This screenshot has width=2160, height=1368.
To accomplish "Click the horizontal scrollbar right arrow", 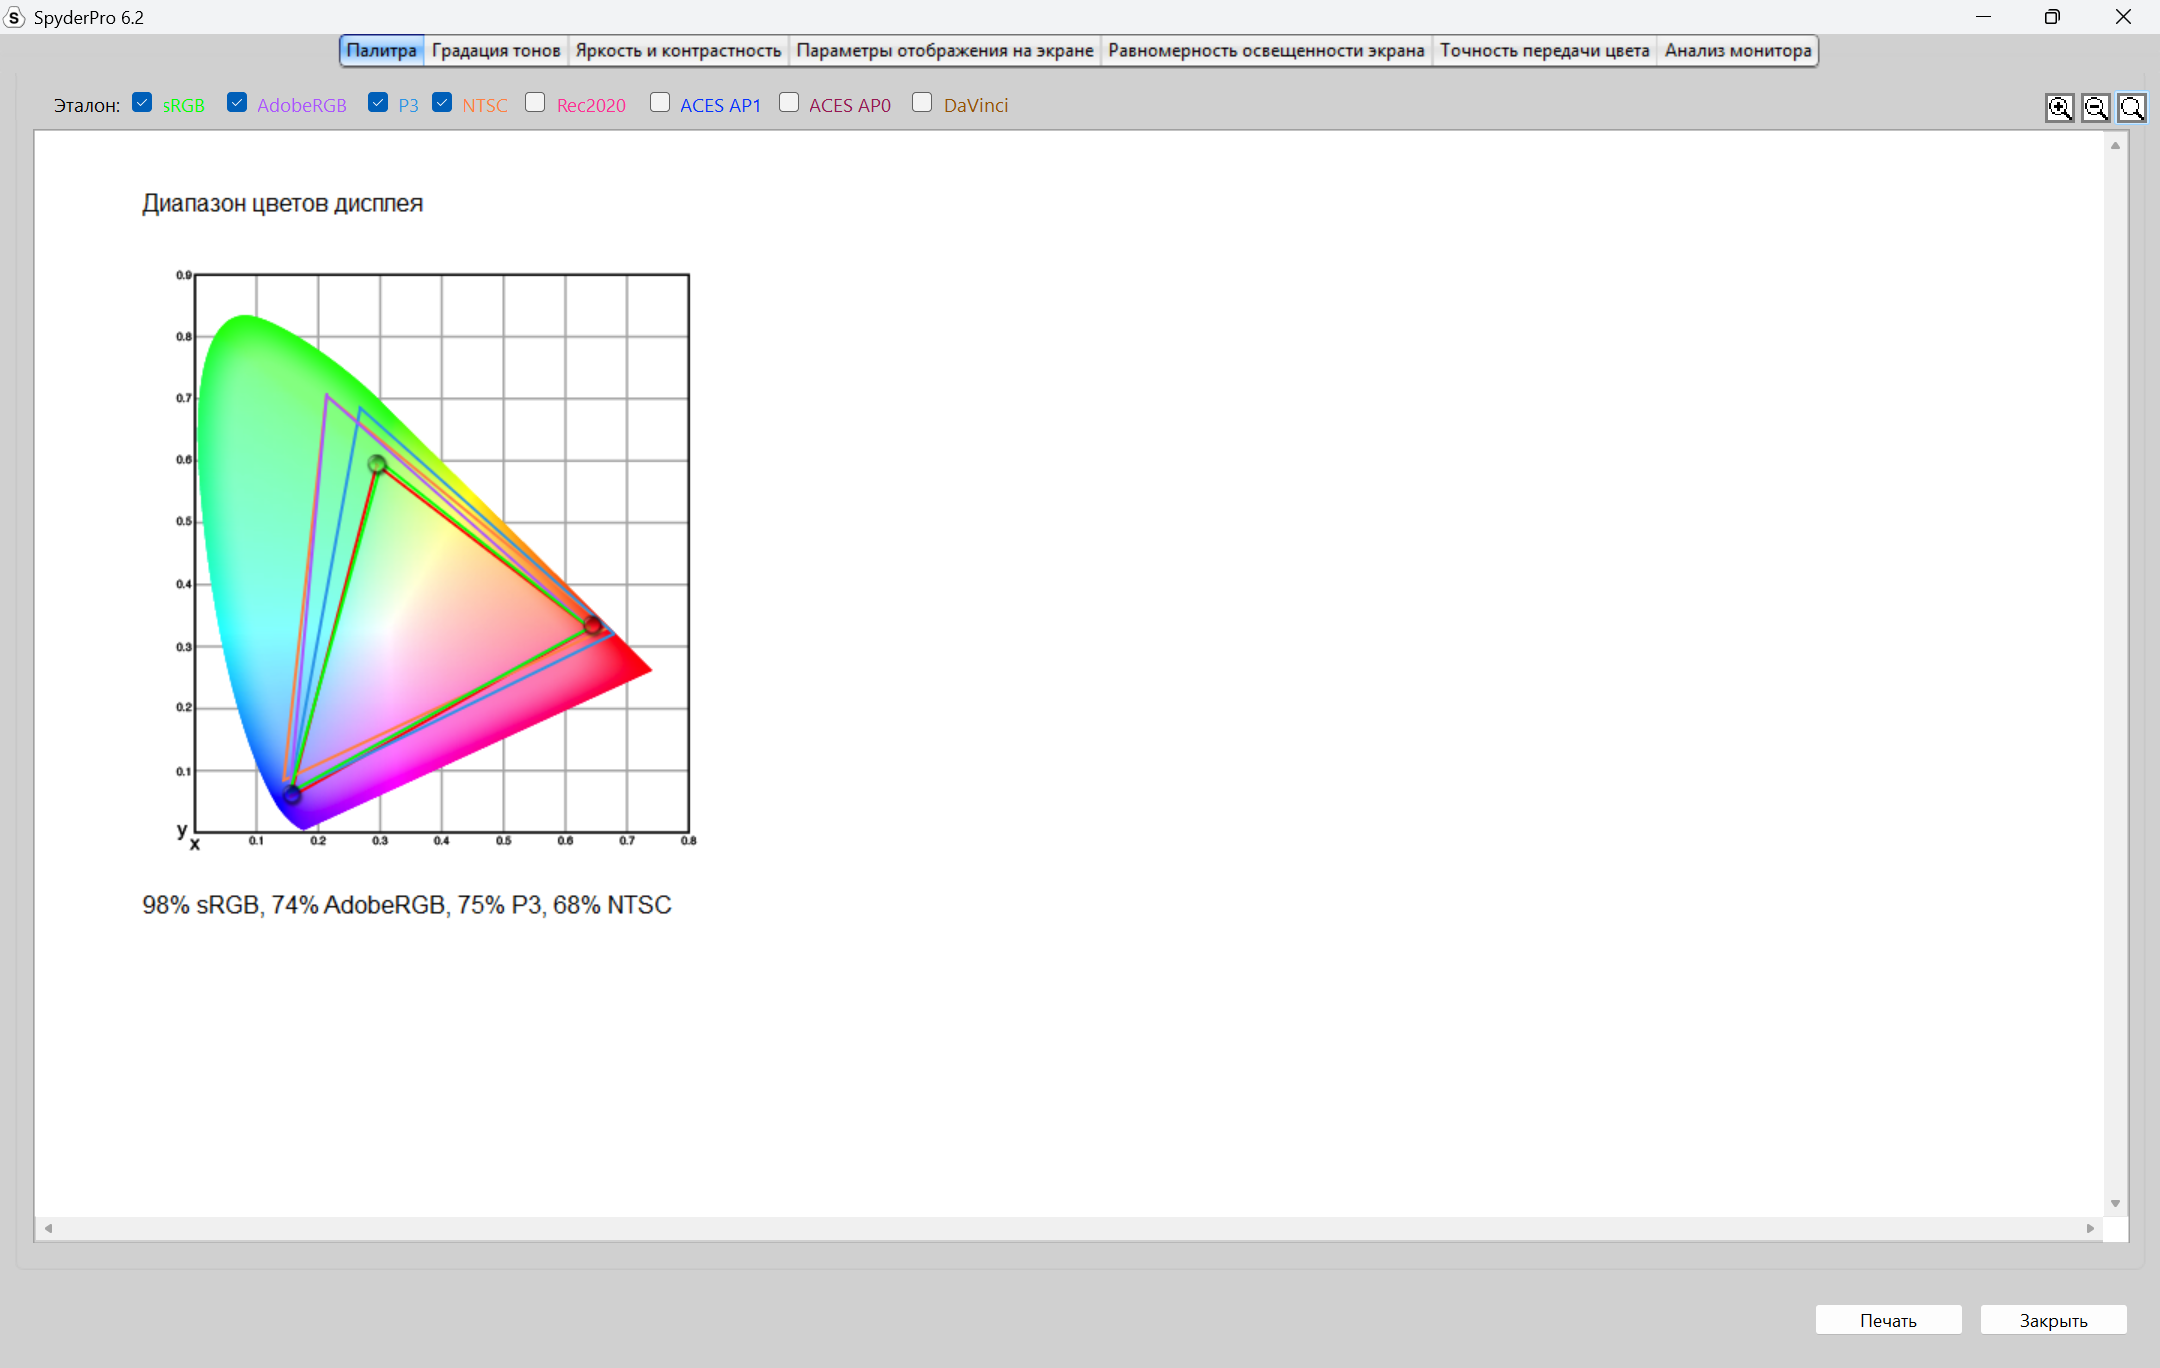I will pos(2090,1228).
